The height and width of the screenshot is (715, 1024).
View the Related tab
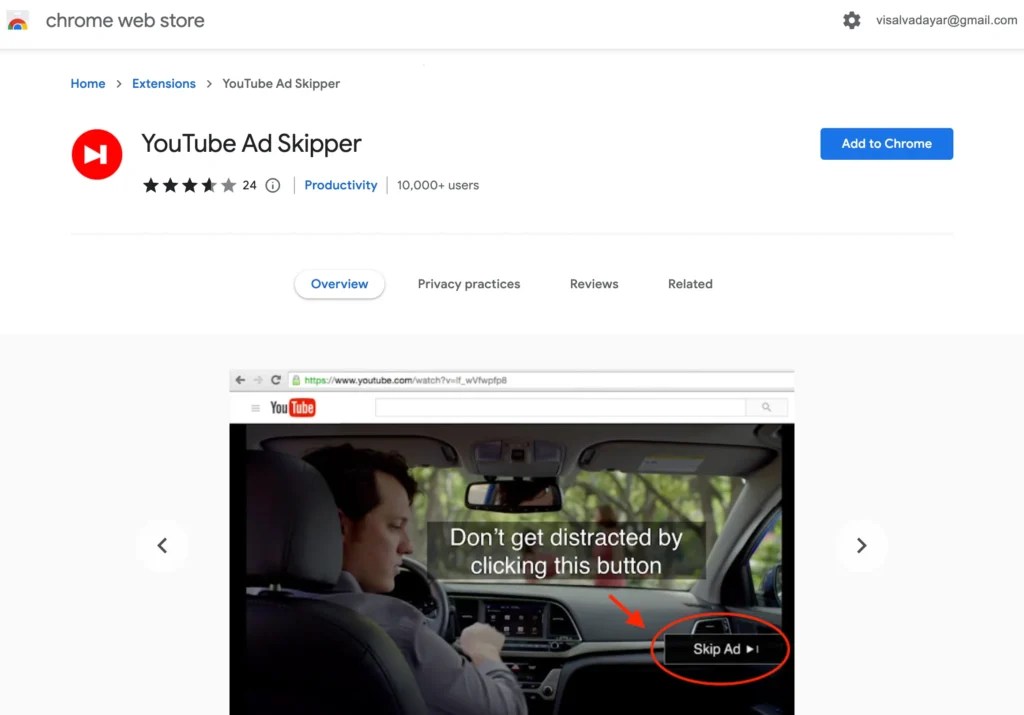[x=690, y=284]
